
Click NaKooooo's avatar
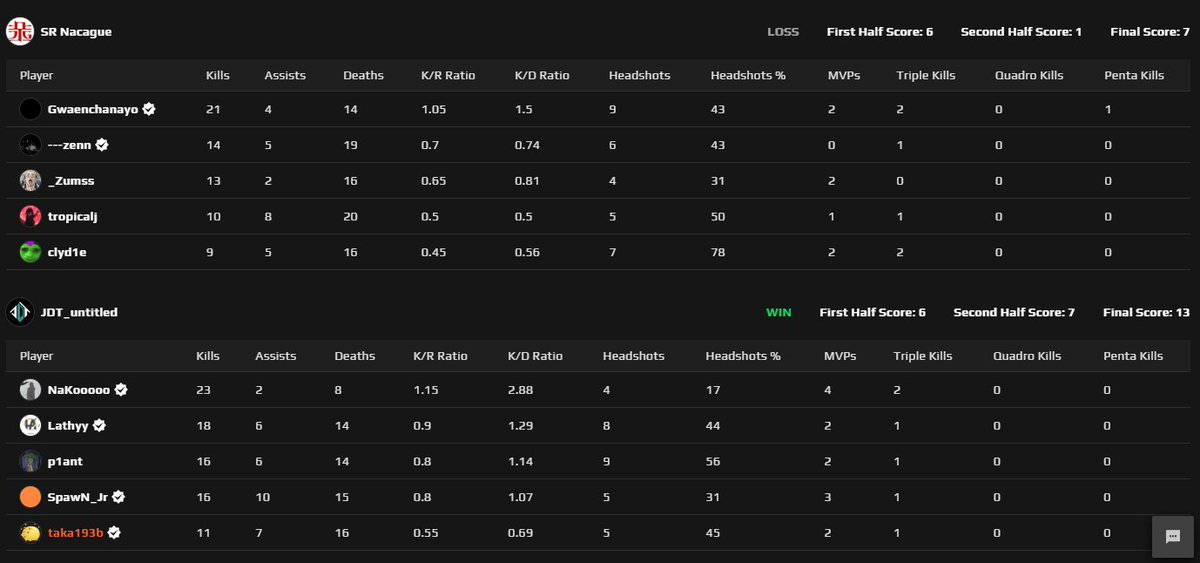click(x=30, y=390)
